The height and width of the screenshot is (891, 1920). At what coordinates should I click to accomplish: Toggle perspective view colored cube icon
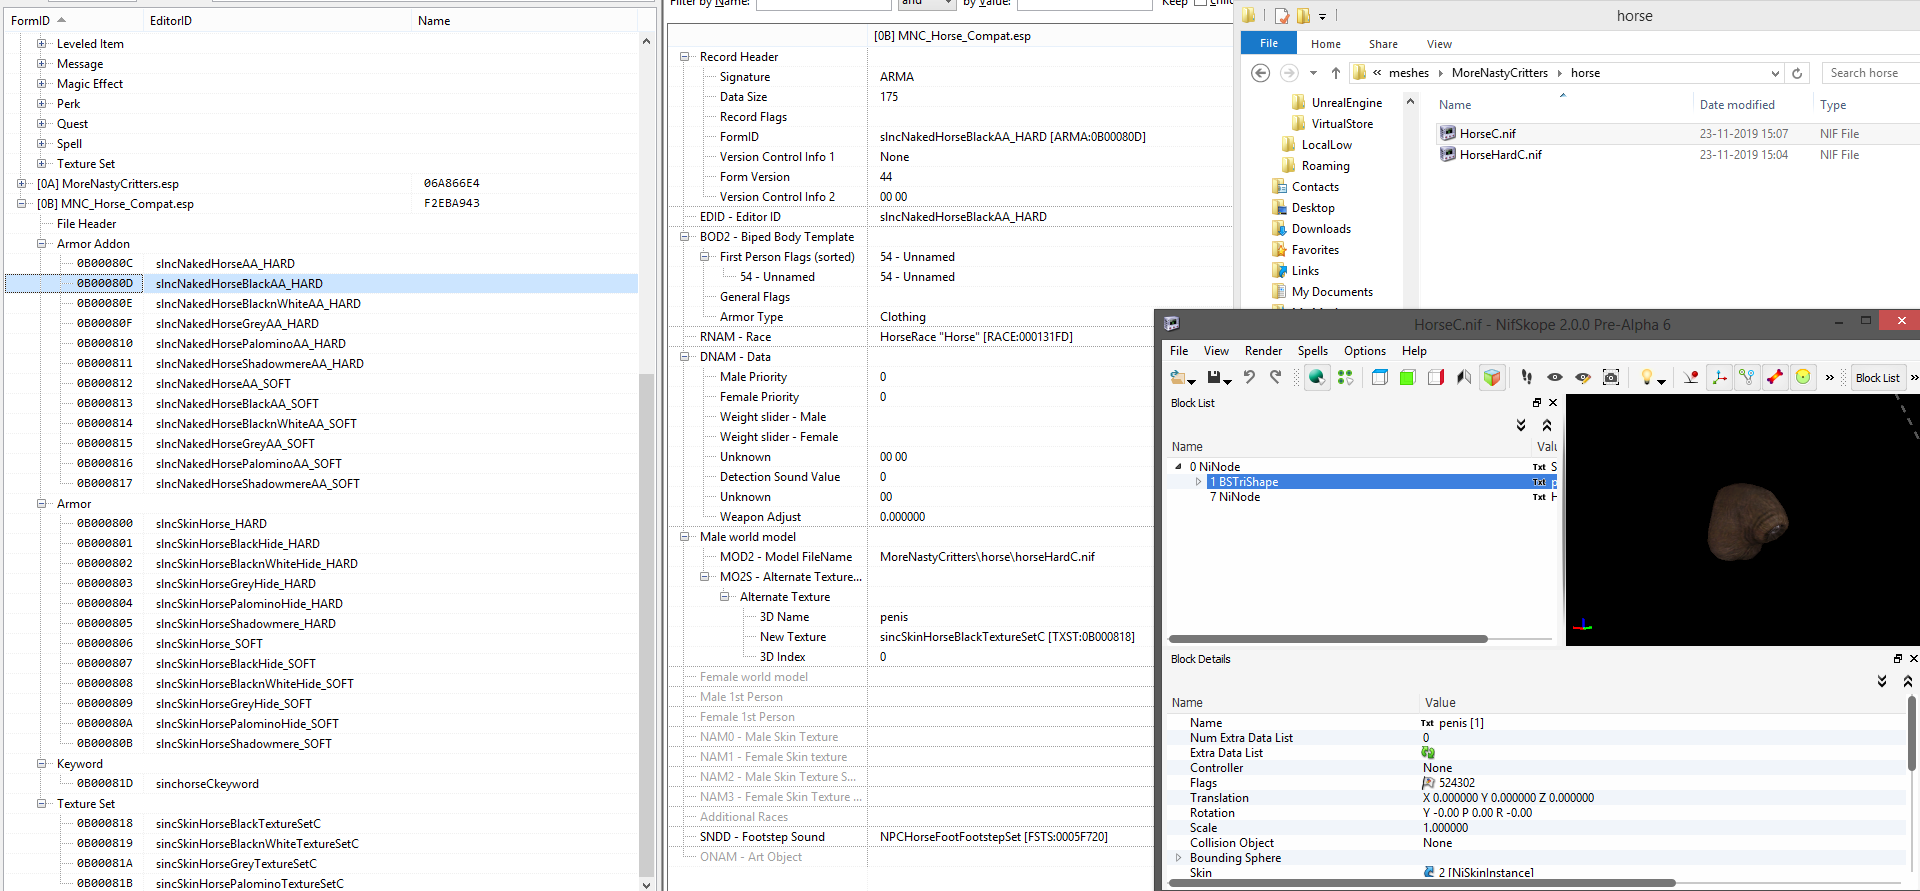[1492, 377]
